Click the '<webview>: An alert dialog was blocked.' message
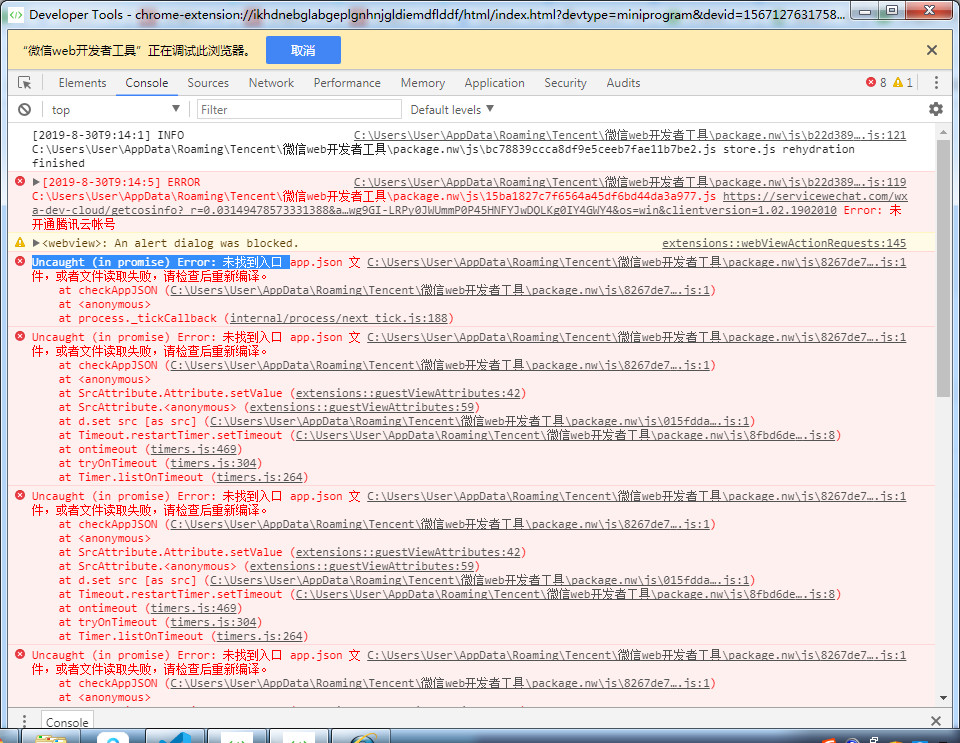 170,243
